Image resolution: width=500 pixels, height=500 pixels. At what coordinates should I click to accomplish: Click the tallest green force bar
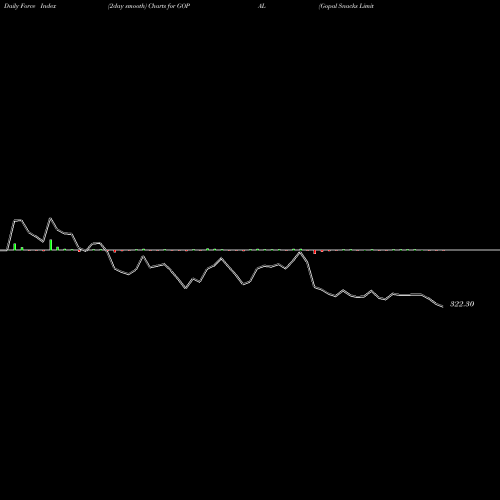(x=51, y=244)
